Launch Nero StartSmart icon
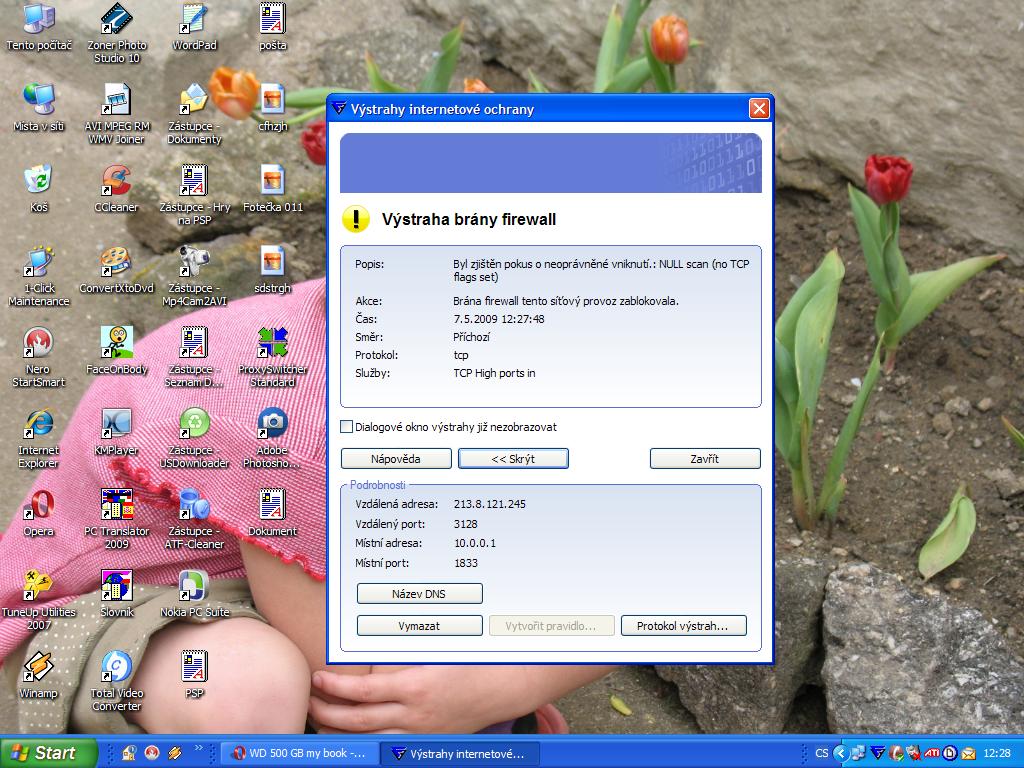This screenshot has height=768, width=1024. (x=38, y=344)
